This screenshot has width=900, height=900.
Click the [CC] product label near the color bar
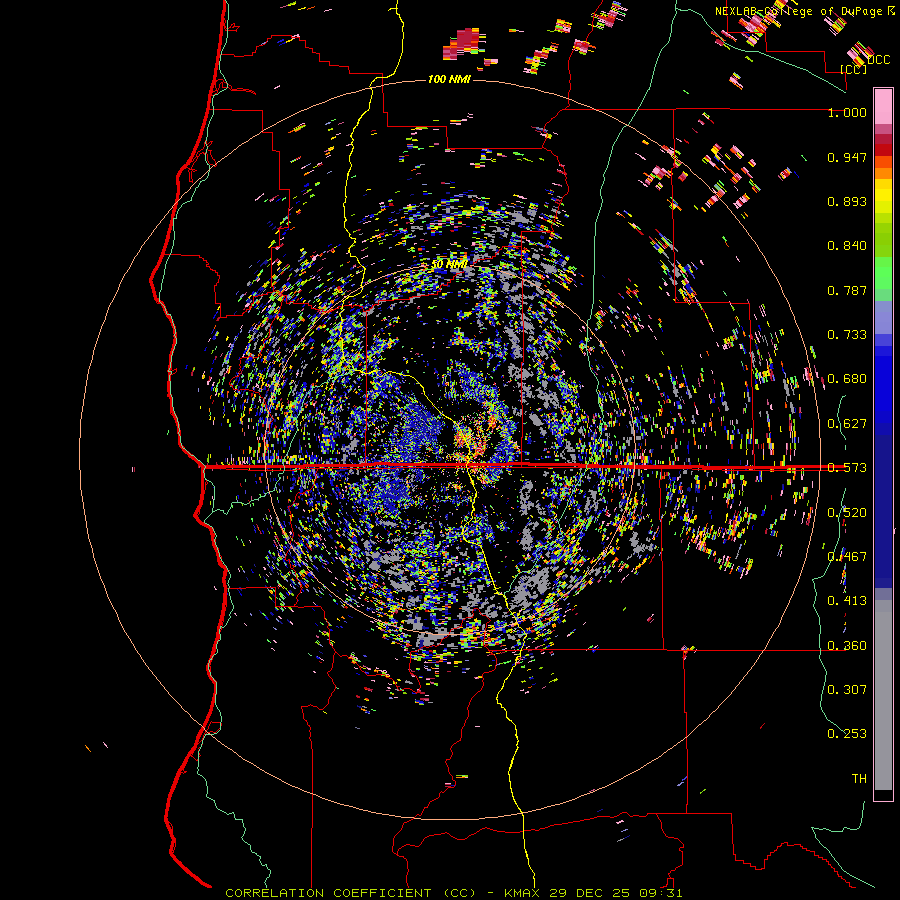point(854,69)
